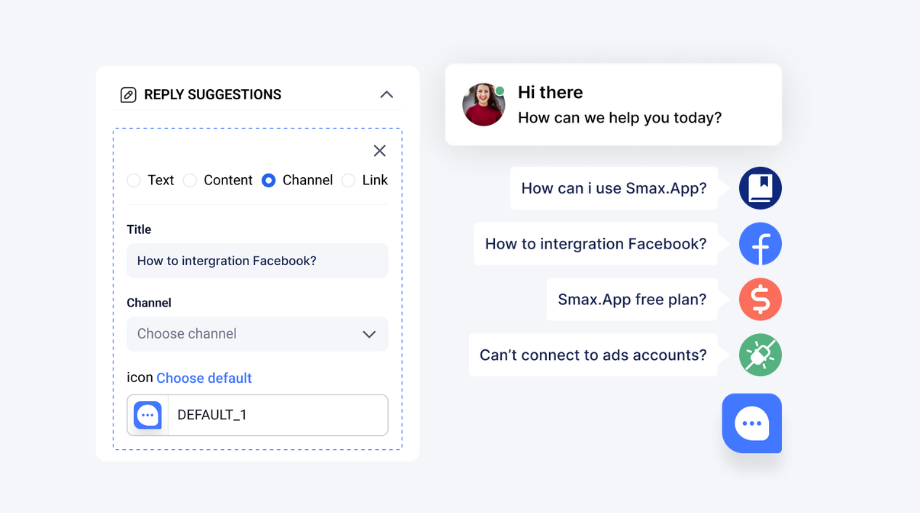Select the Link radio option

(348, 180)
